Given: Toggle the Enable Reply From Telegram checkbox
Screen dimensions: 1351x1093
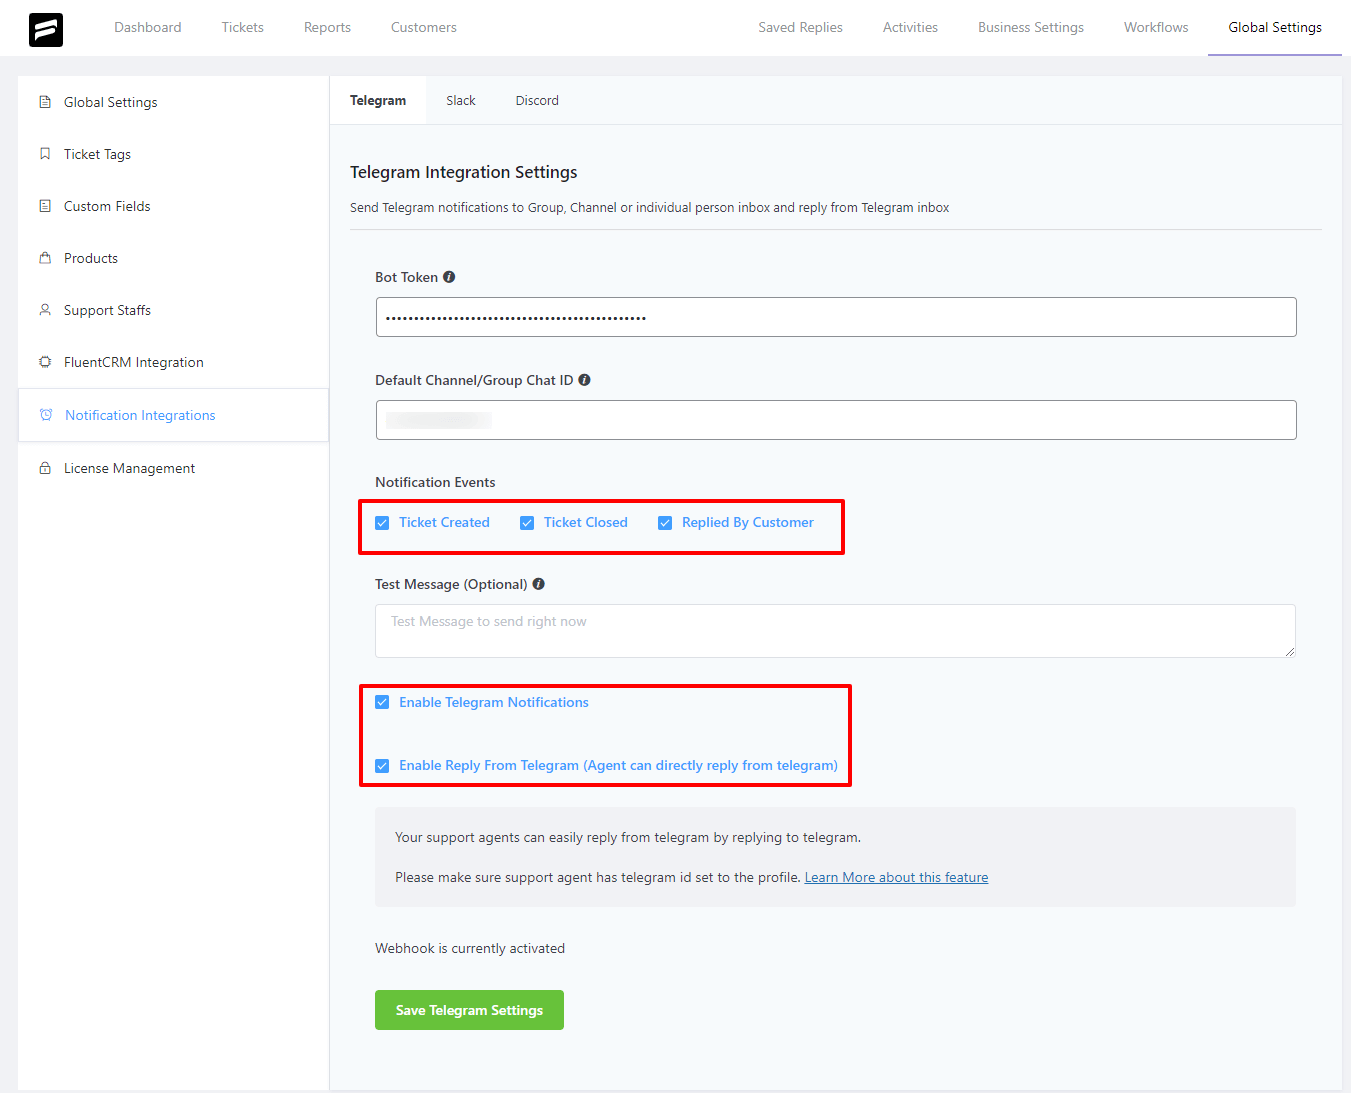Looking at the screenshot, I should pyautogui.click(x=382, y=766).
